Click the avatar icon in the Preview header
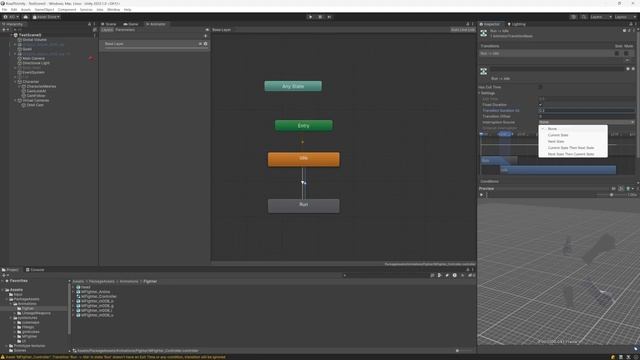The image size is (640, 360). [x=628, y=189]
